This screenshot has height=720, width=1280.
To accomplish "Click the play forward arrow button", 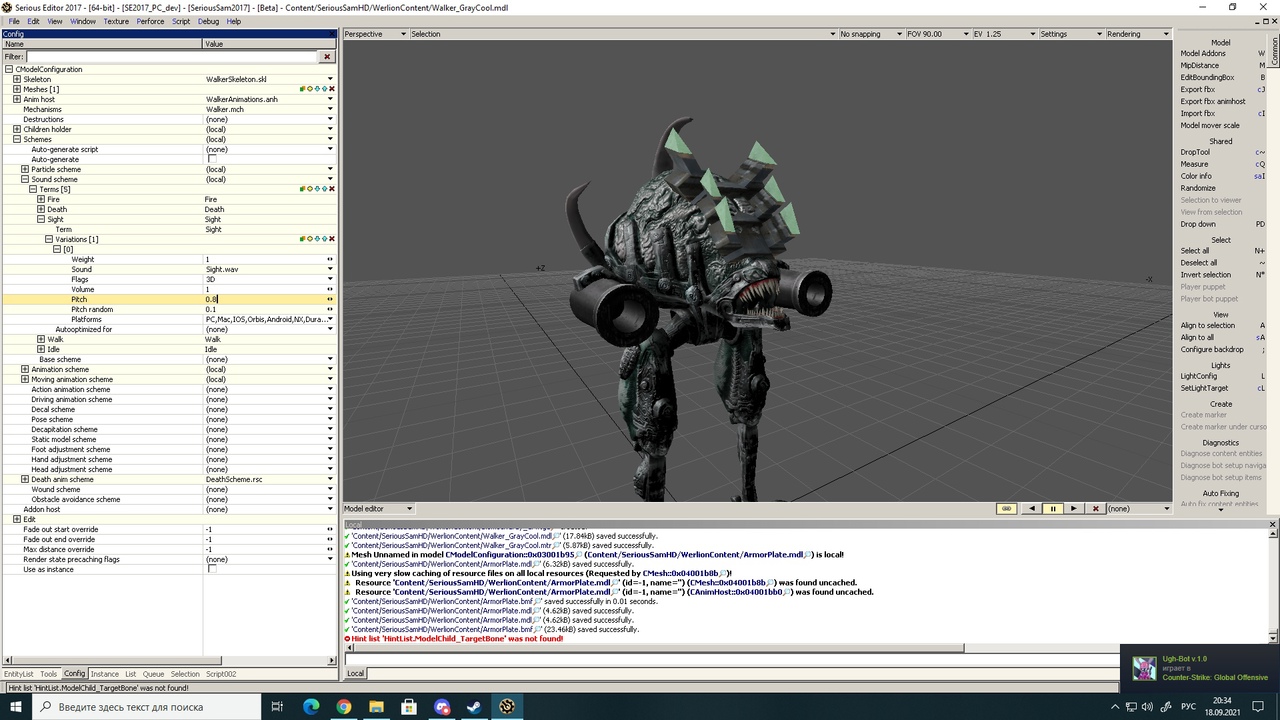I will click(1074, 508).
